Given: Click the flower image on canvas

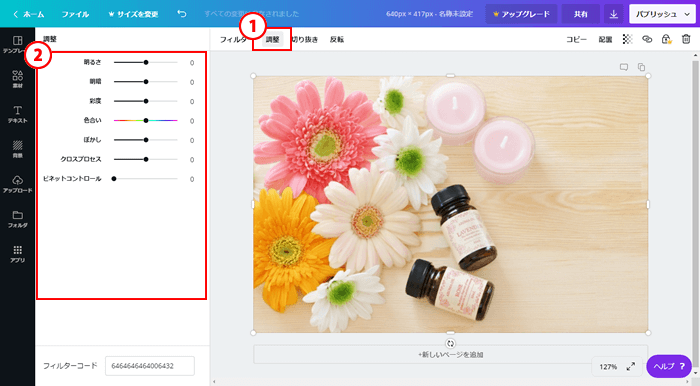Looking at the screenshot, I should pos(450,204).
